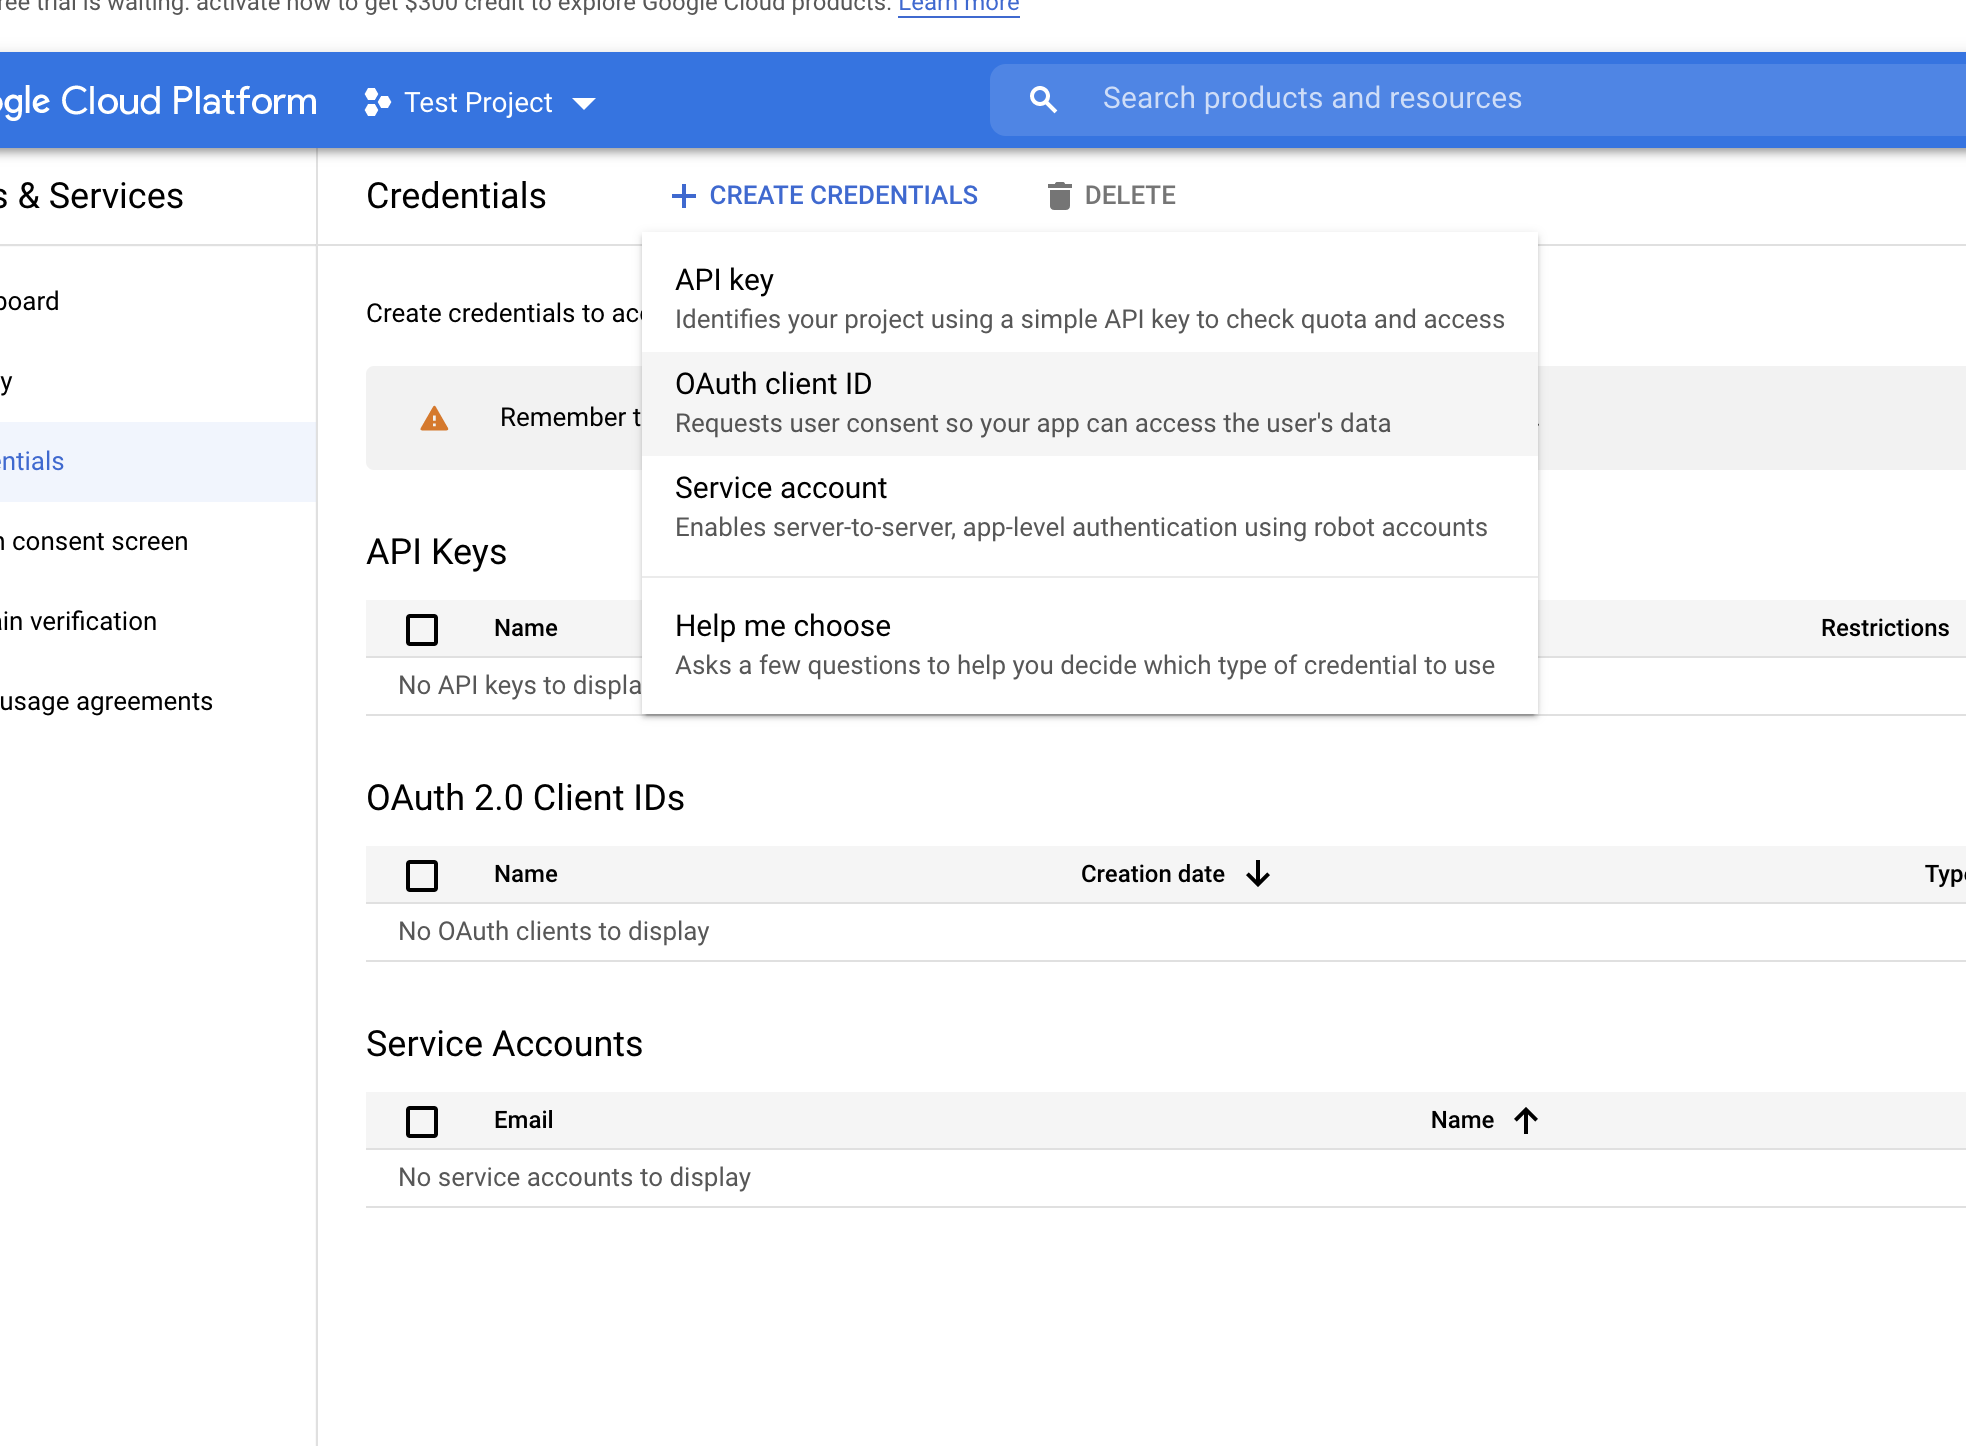Click the Test Project hexagon icon

point(377,102)
